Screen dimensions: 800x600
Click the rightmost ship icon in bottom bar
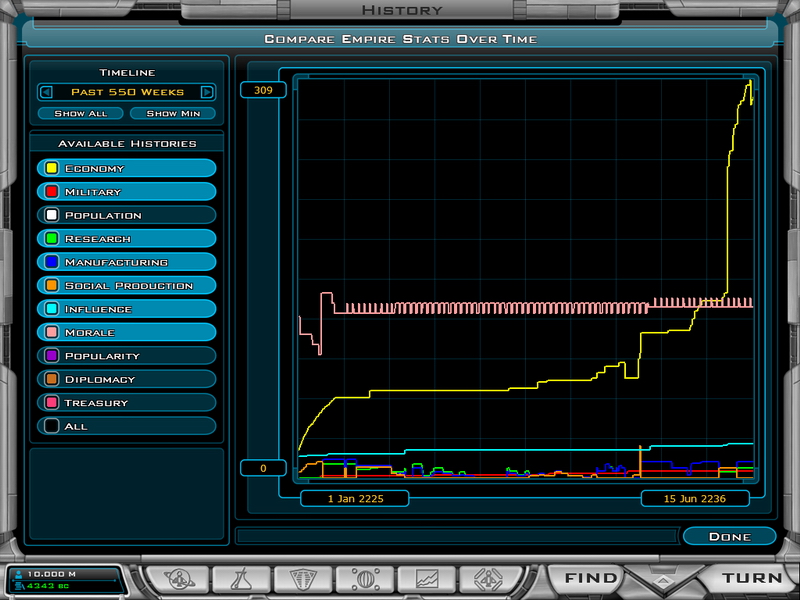point(490,578)
